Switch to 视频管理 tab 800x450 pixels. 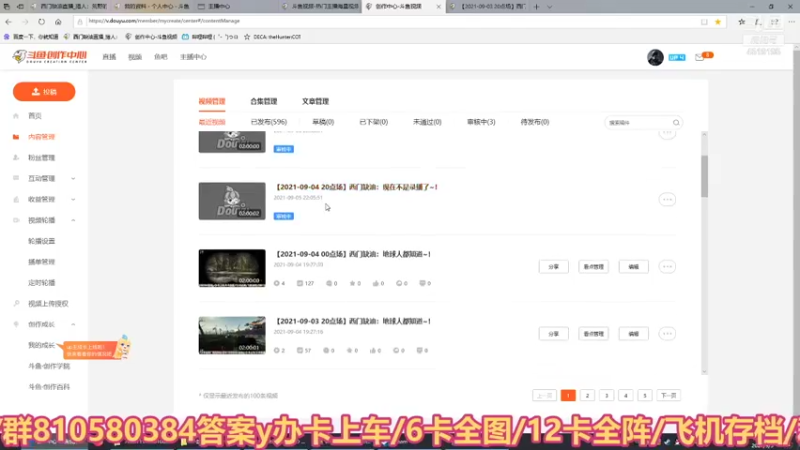point(212,102)
